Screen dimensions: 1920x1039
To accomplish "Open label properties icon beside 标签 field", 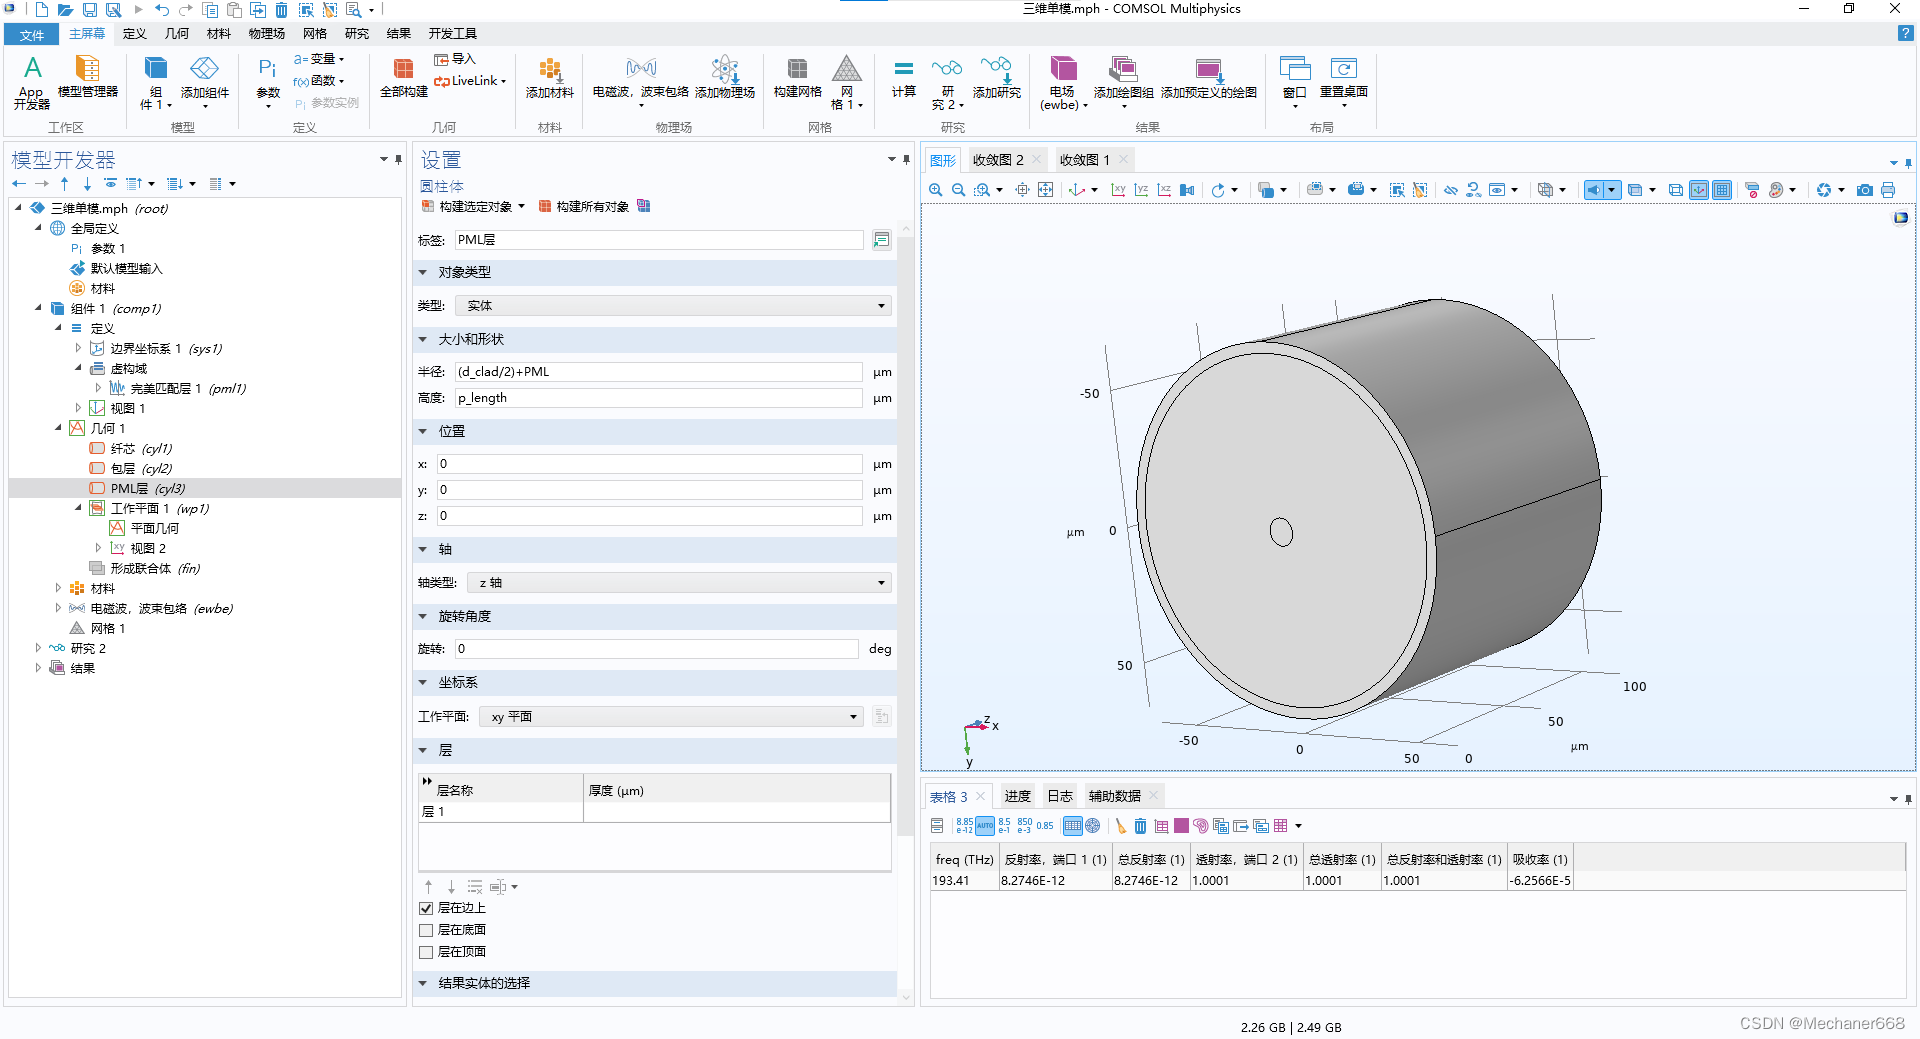I will coord(881,240).
